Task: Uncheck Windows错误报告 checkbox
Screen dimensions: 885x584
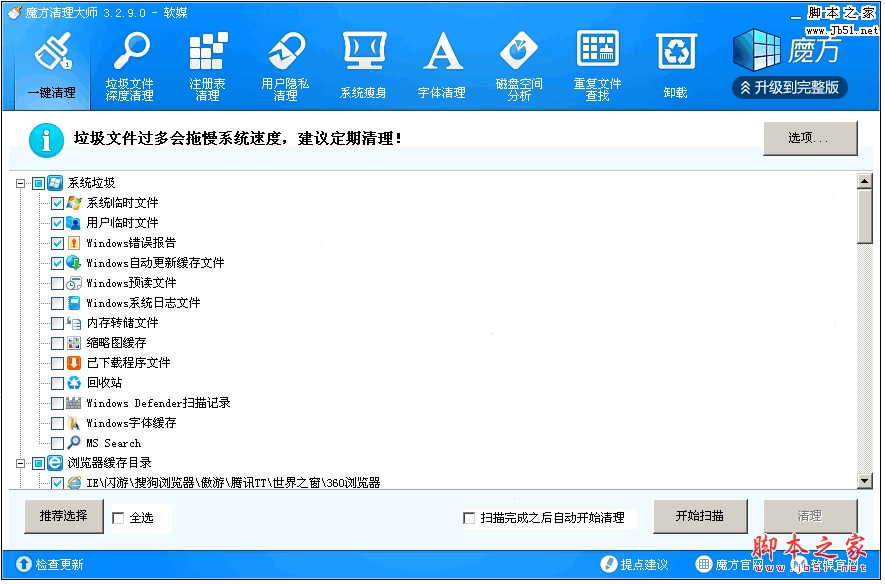Action: pyautogui.click(x=57, y=243)
